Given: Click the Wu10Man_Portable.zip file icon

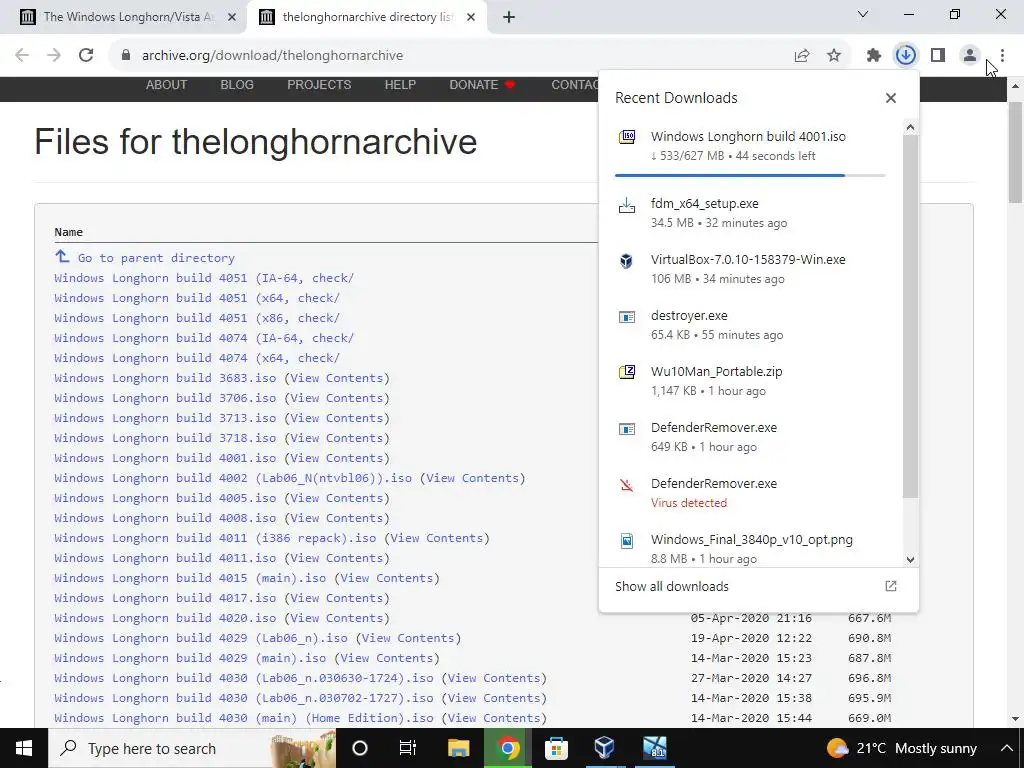Looking at the screenshot, I should (627, 373).
